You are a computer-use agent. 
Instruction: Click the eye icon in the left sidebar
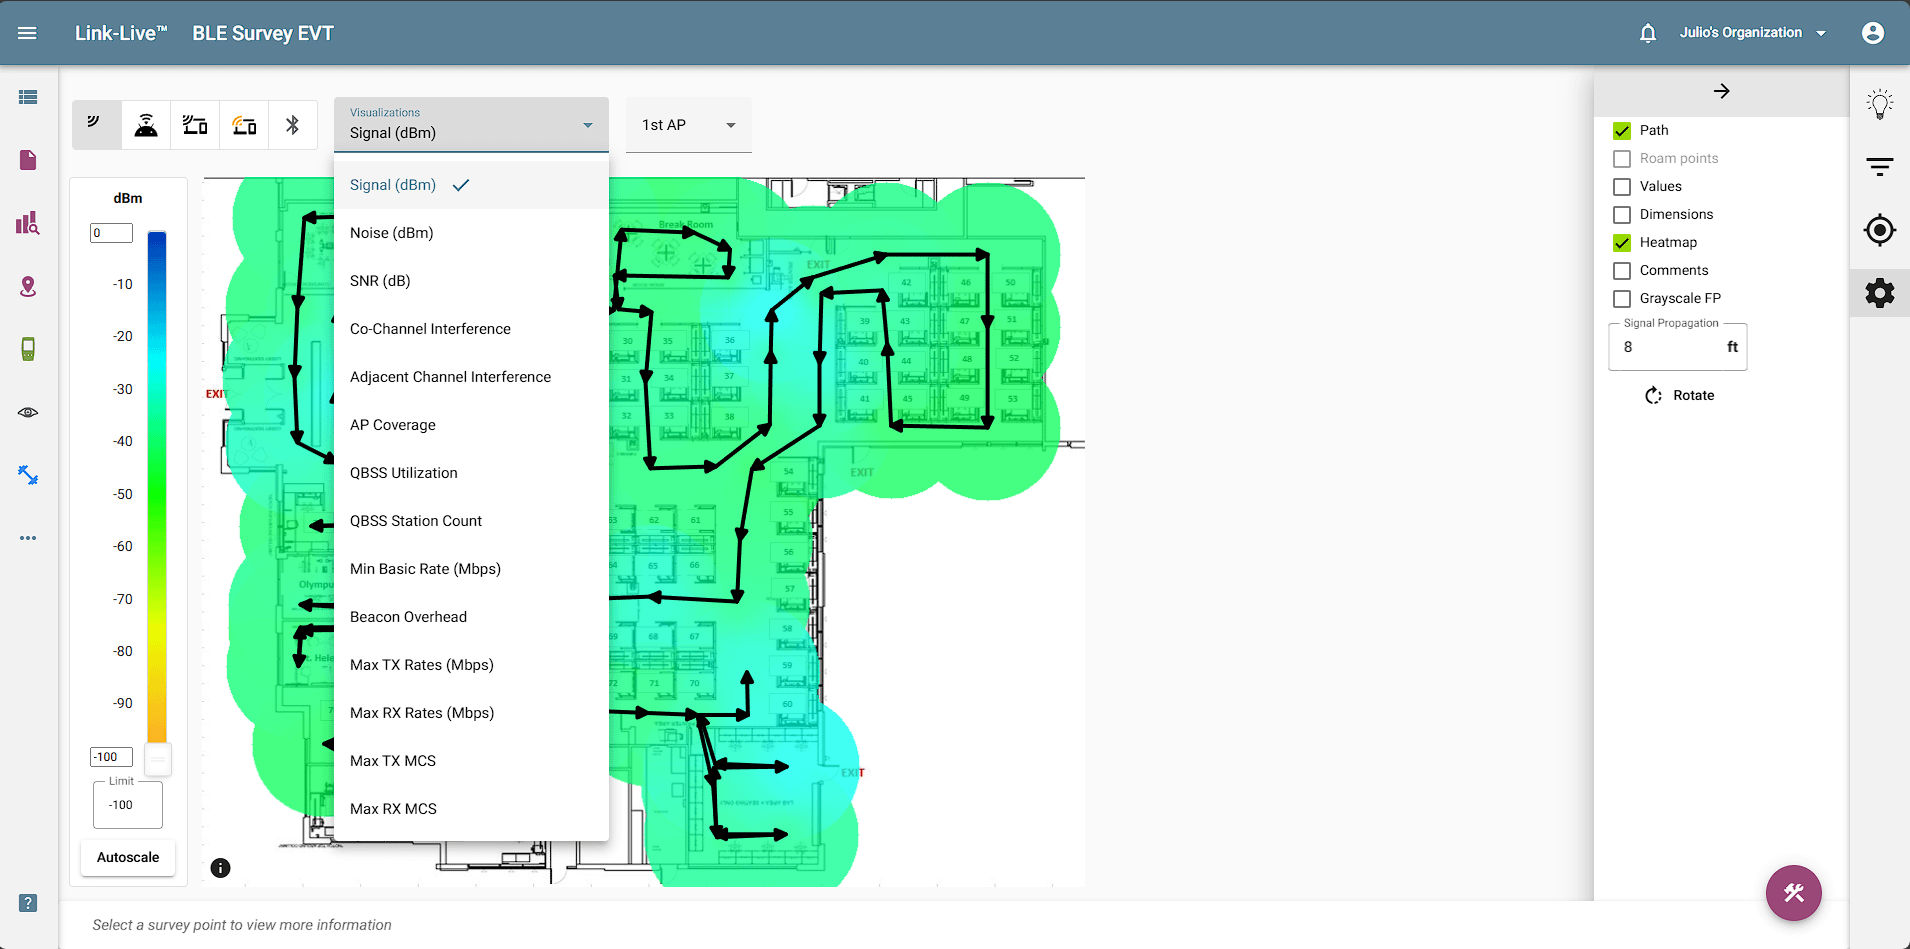pos(27,411)
